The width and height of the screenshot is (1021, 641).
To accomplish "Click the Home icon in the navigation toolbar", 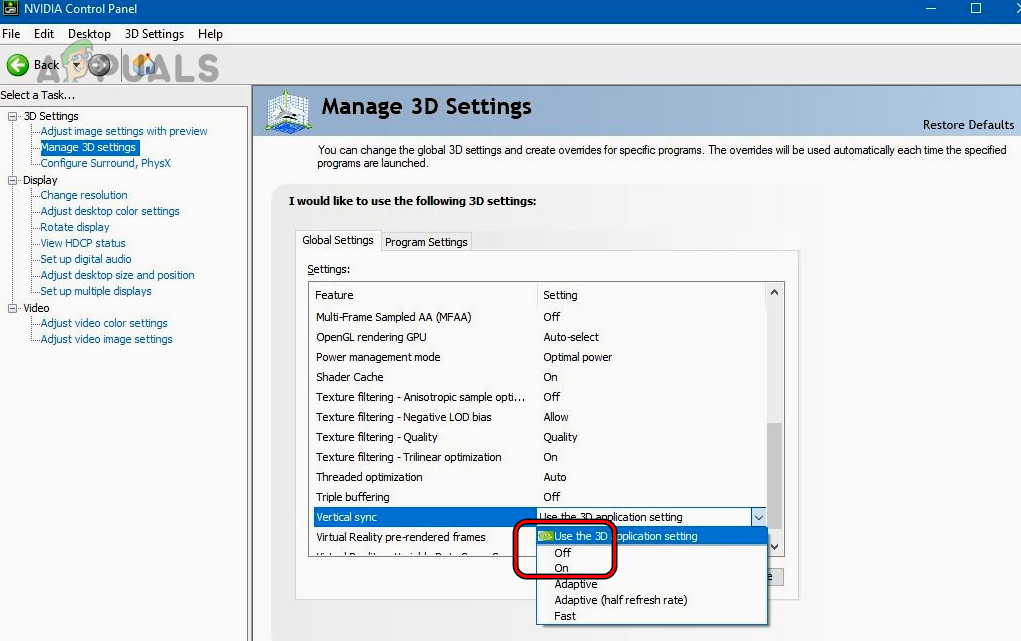I will (144, 65).
